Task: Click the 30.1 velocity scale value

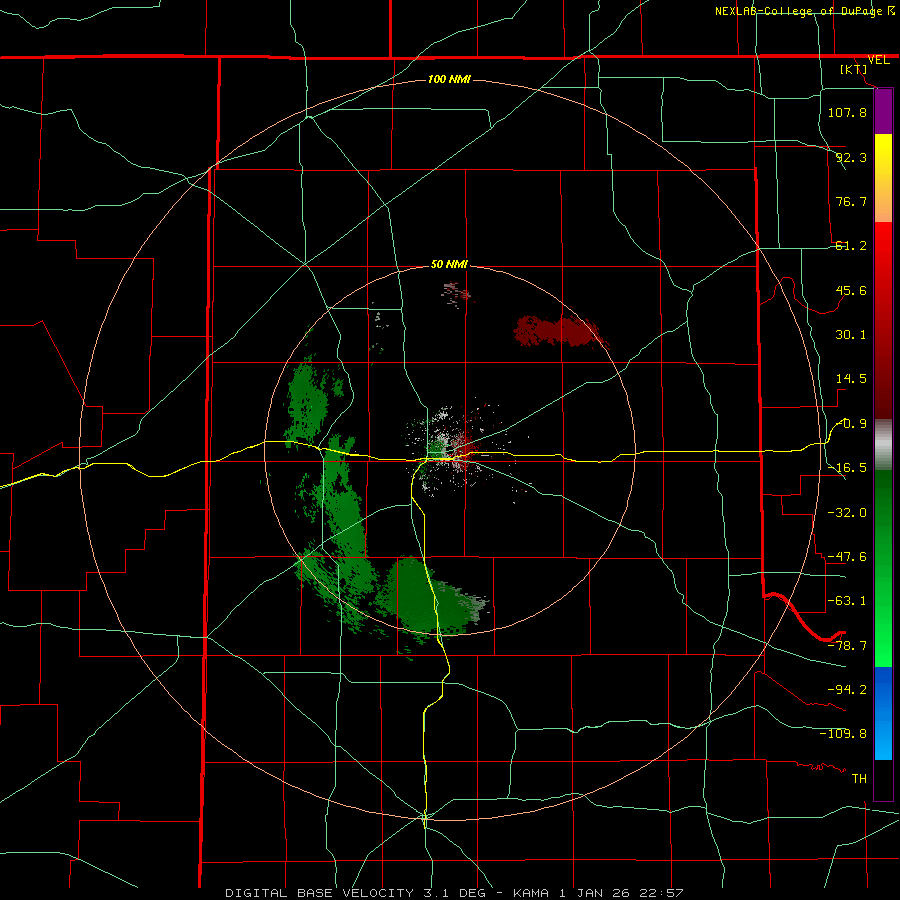Action: pos(851,335)
